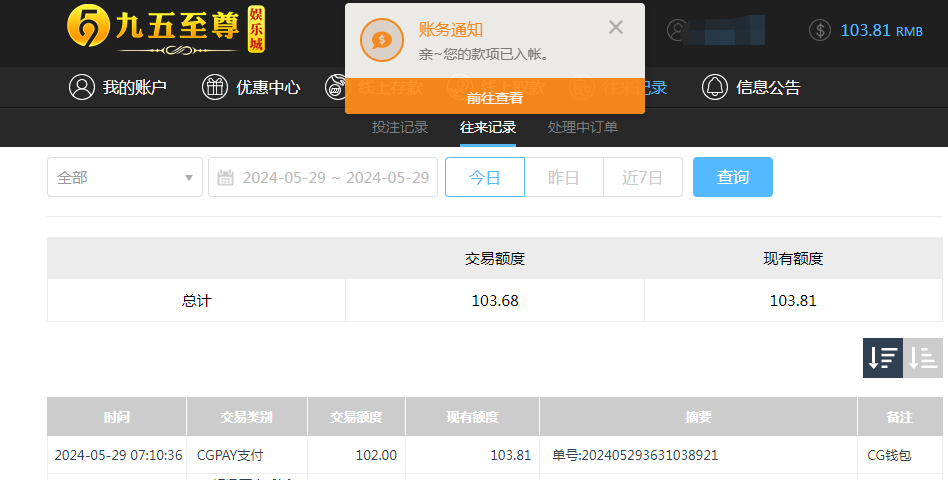Click the user avatar icon in header
The image size is (948, 480).
tap(679, 30)
